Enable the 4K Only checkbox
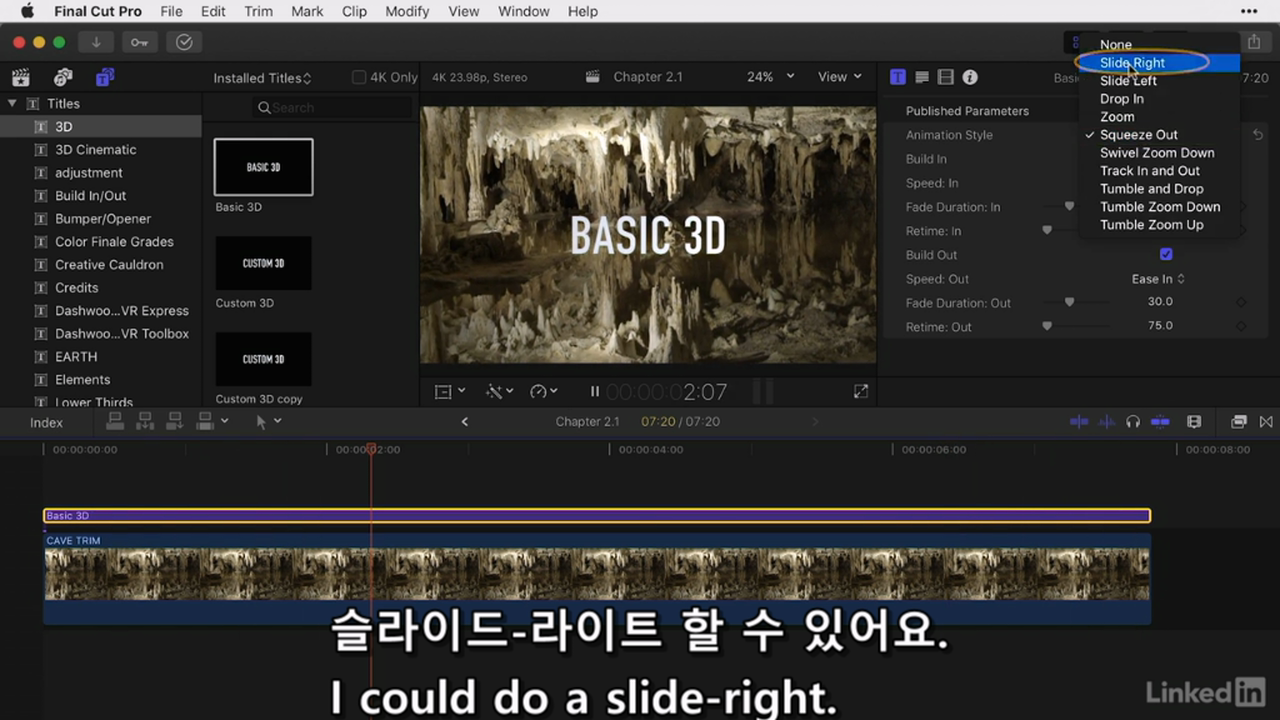 point(359,77)
